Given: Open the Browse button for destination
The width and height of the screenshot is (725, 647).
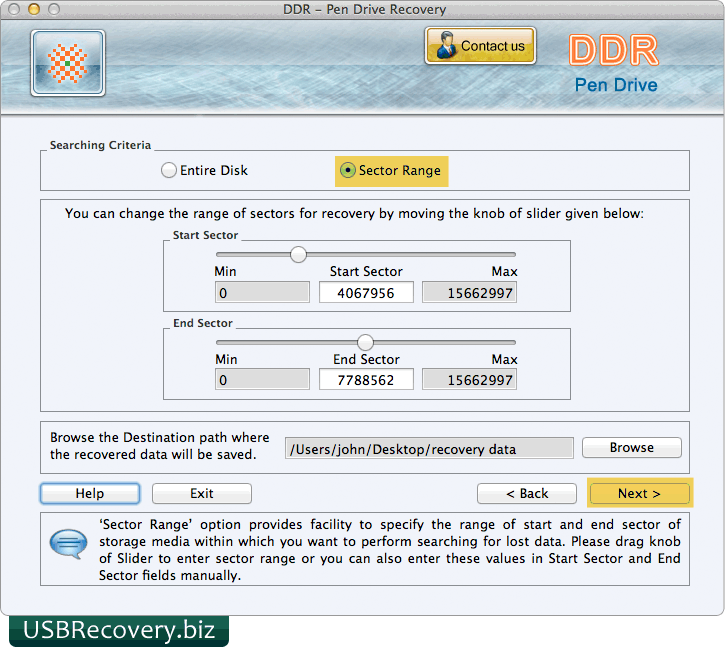Looking at the screenshot, I should pyautogui.click(x=632, y=448).
